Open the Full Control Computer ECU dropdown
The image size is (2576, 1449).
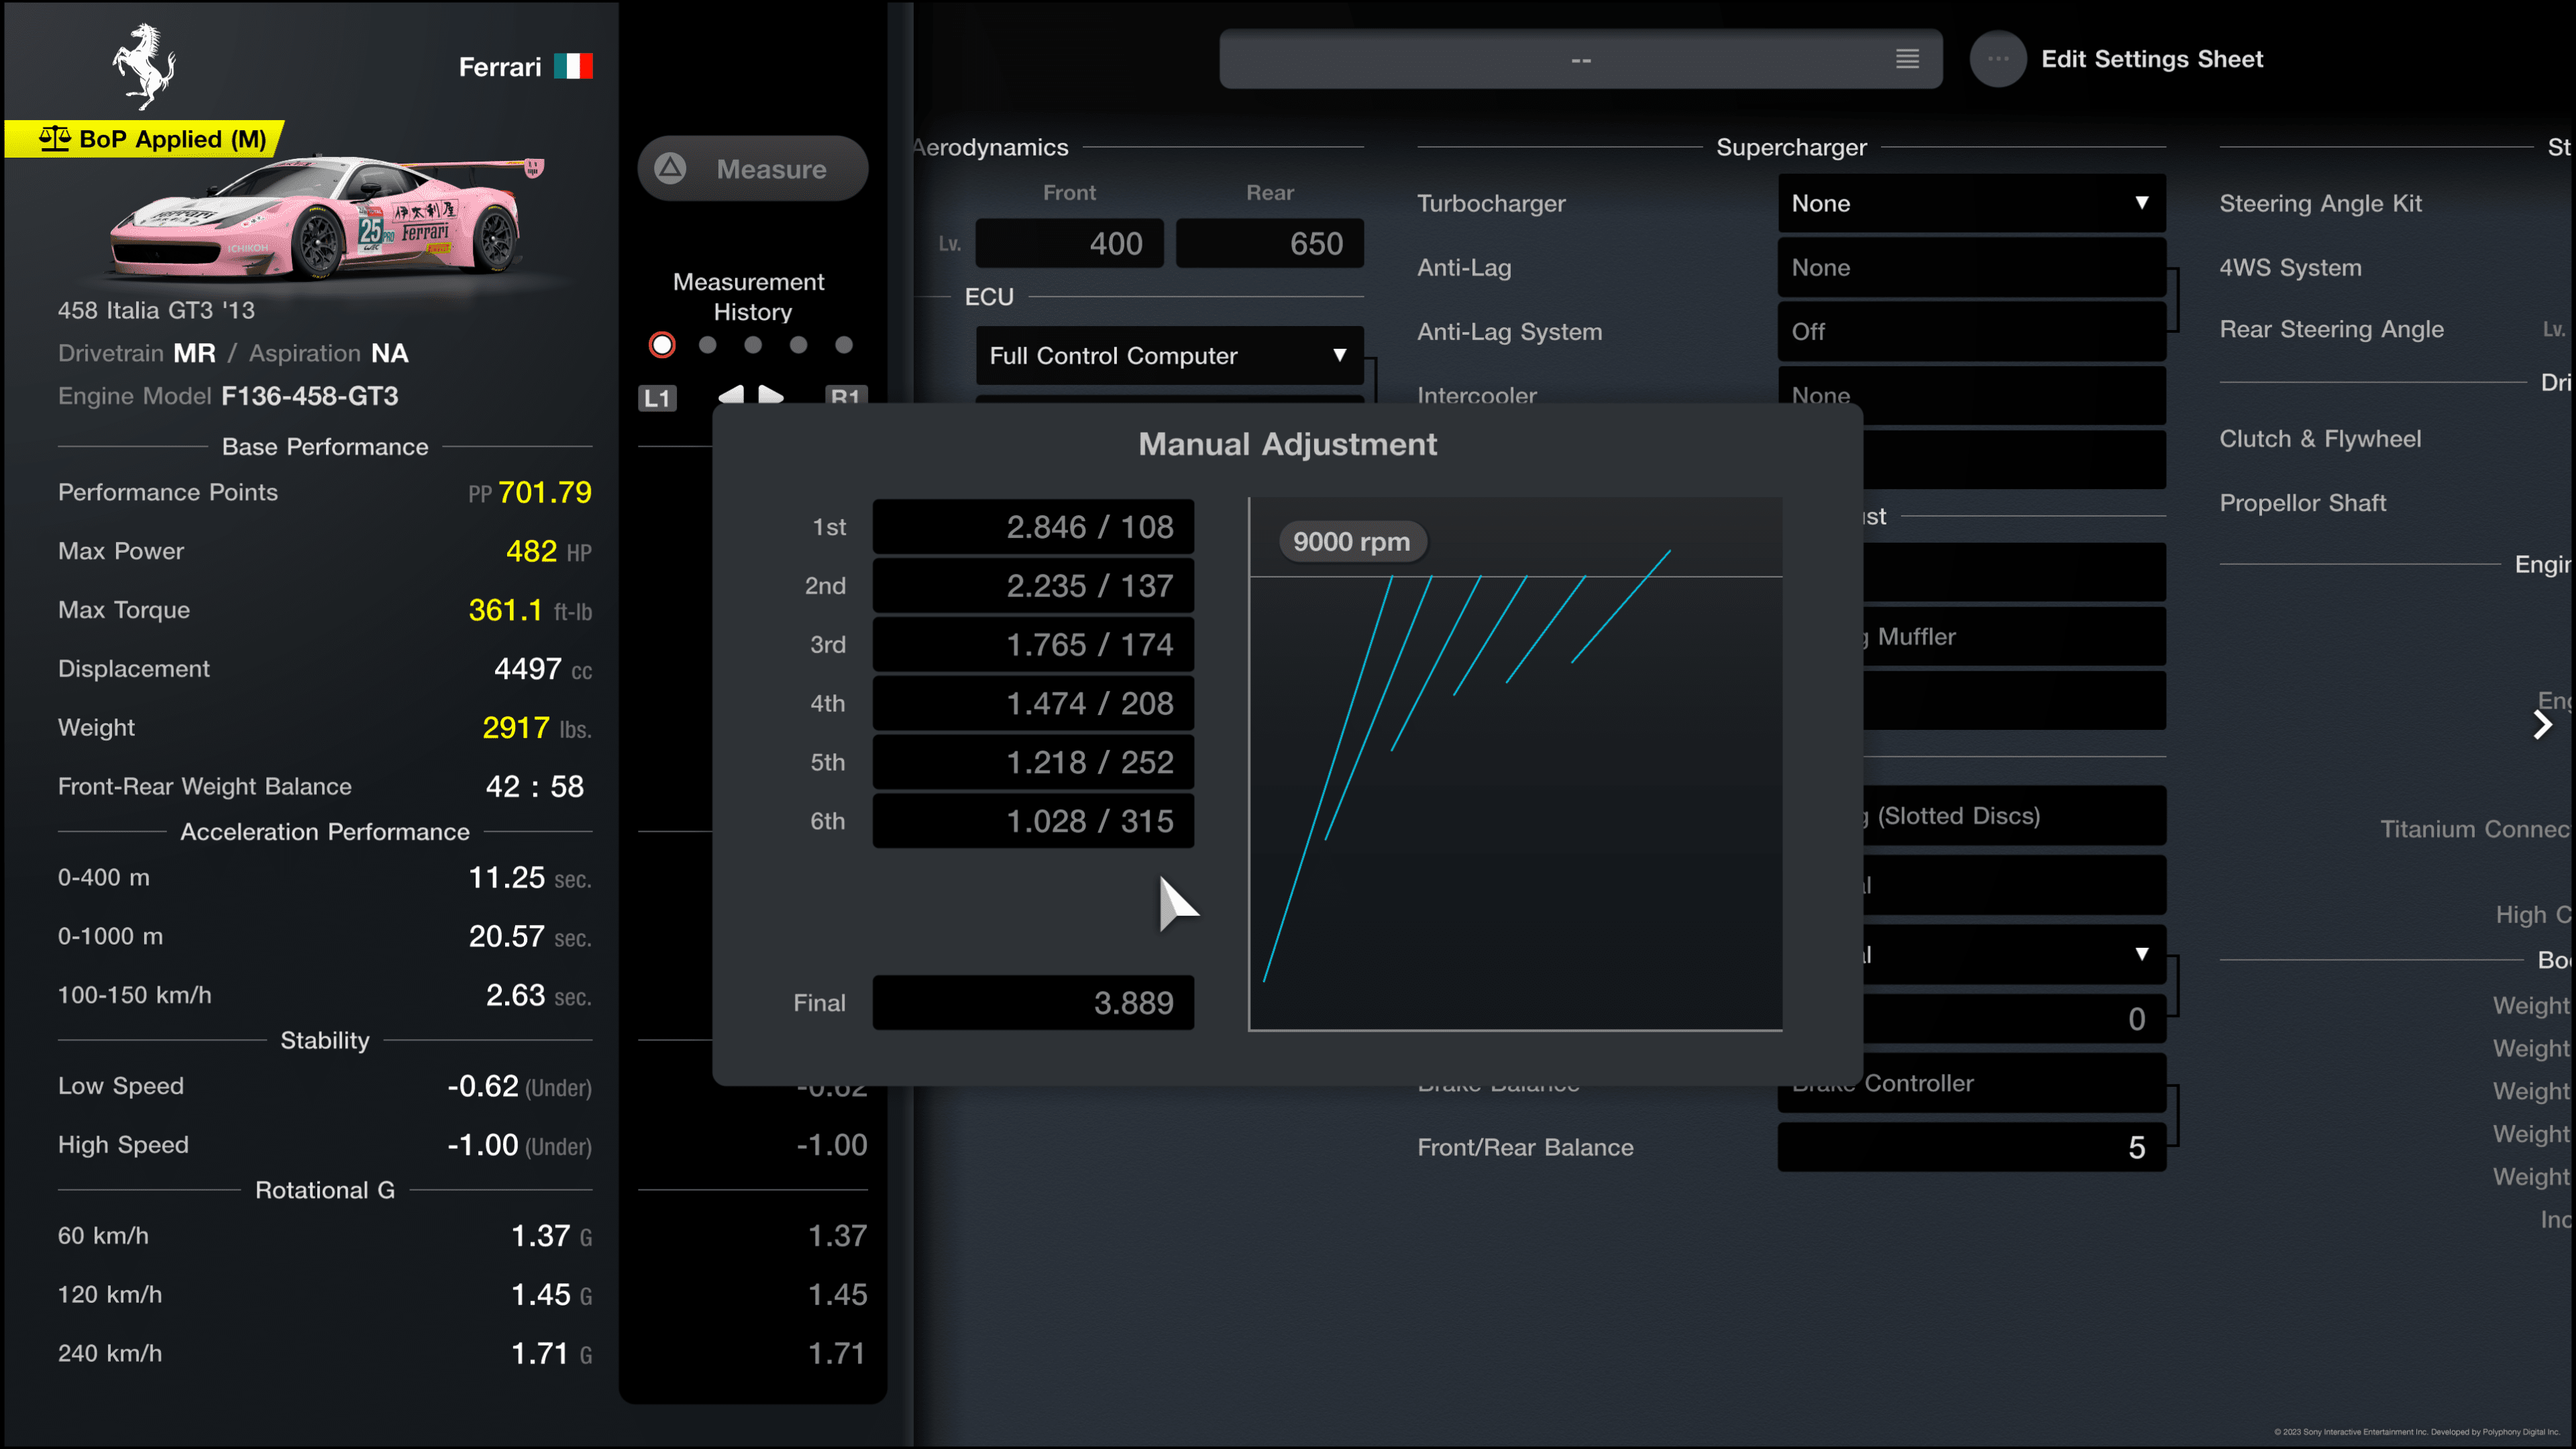click(1169, 355)
